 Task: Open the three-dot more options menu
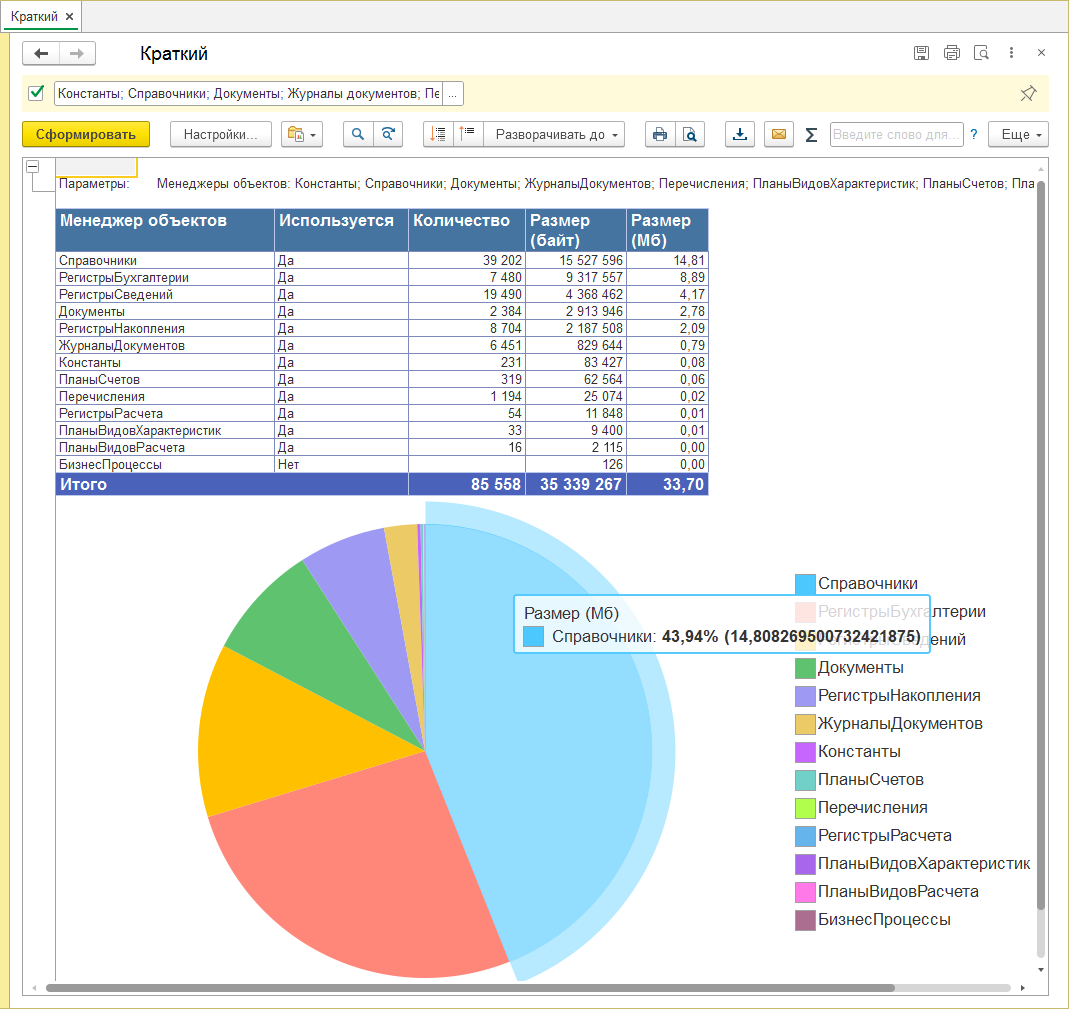[x=1011, y=52]
